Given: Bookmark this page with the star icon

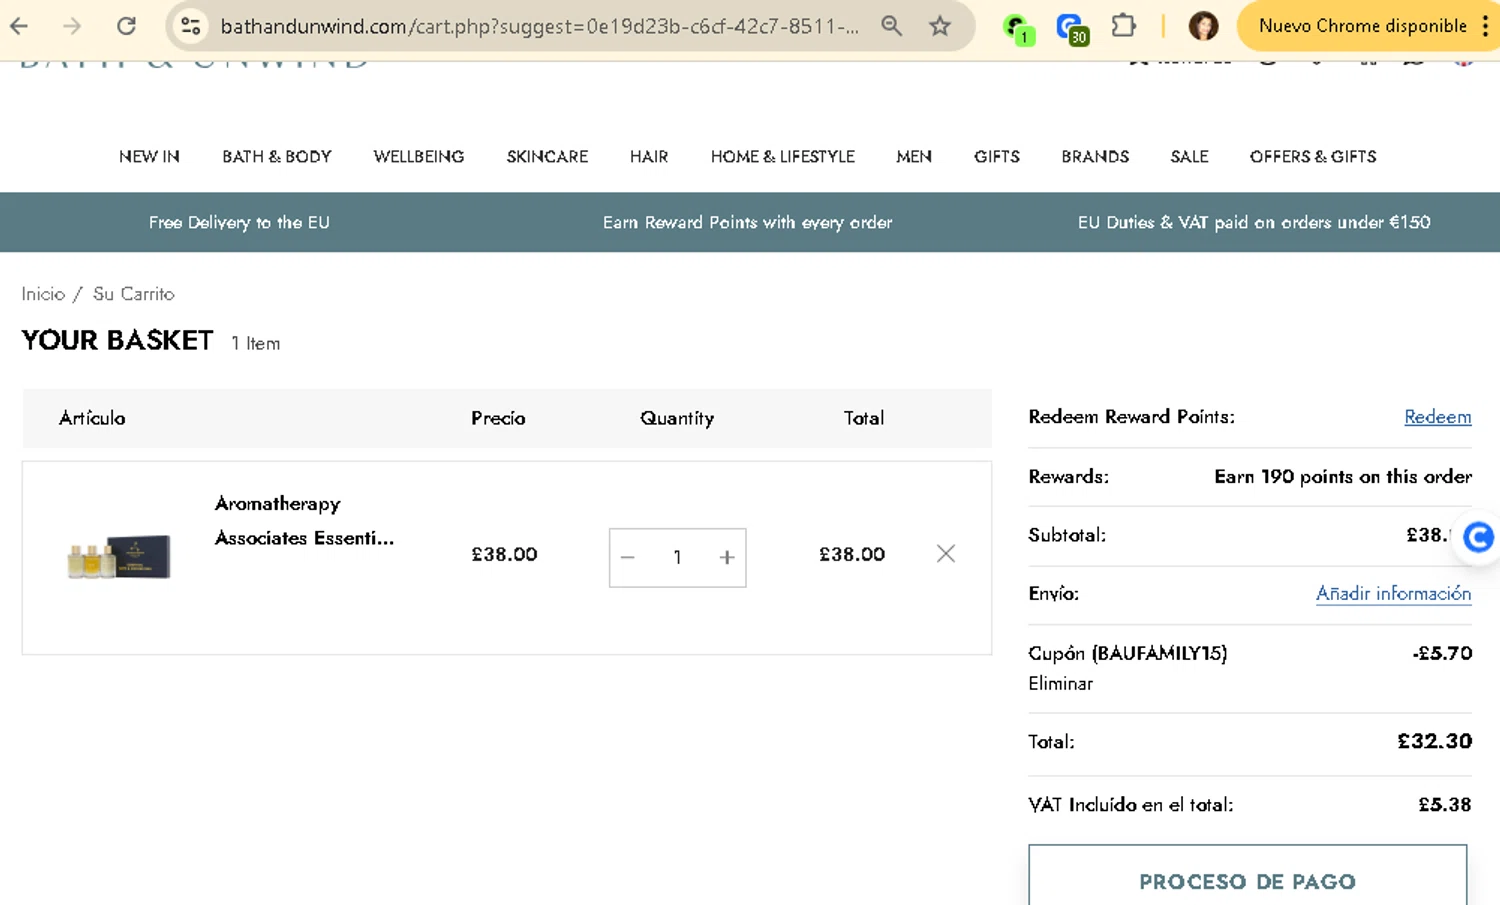Looking at the screenshot, I should click(x=939, y=26).
